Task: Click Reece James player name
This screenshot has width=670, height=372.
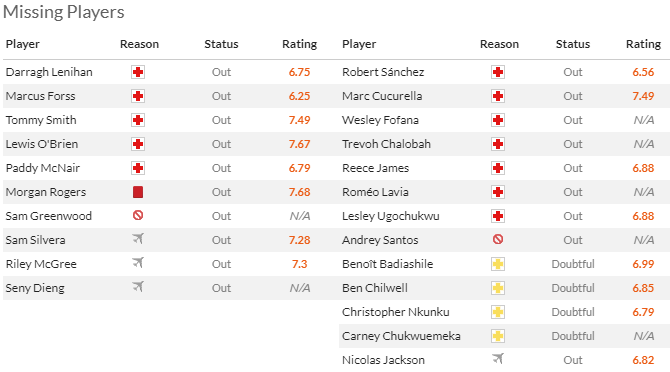Action: [376, 168]
